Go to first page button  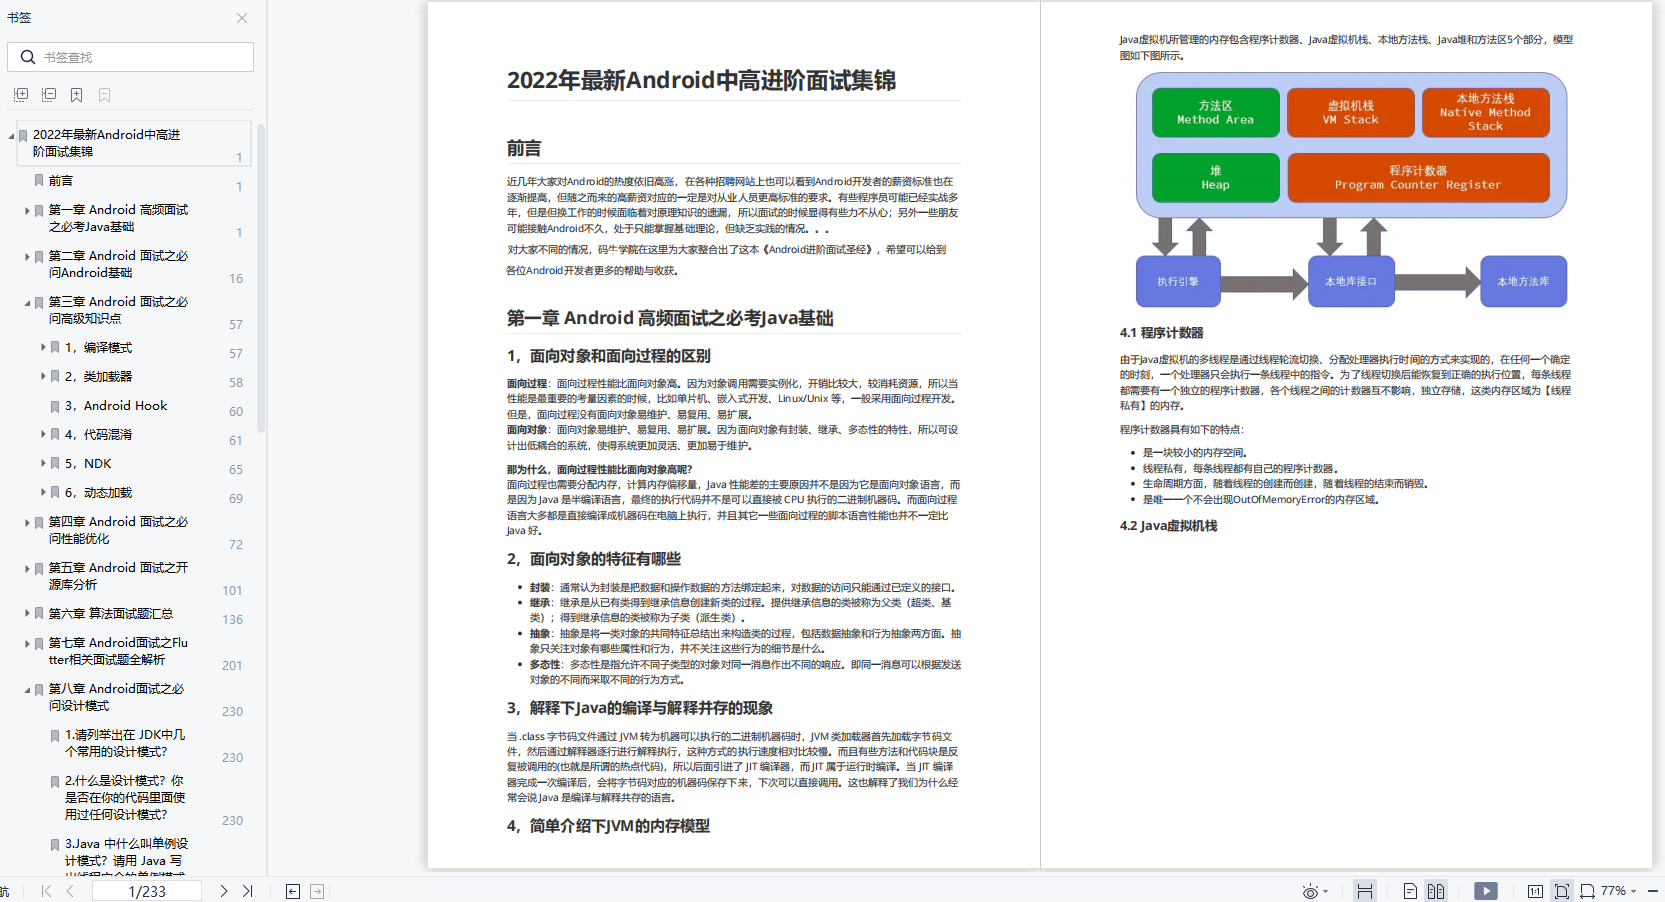click(46, 891)
